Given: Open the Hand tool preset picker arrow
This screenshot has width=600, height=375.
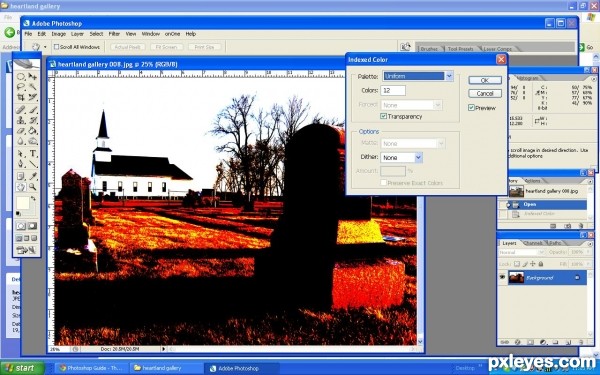Looking at the screenshot, I should point(45,47).
